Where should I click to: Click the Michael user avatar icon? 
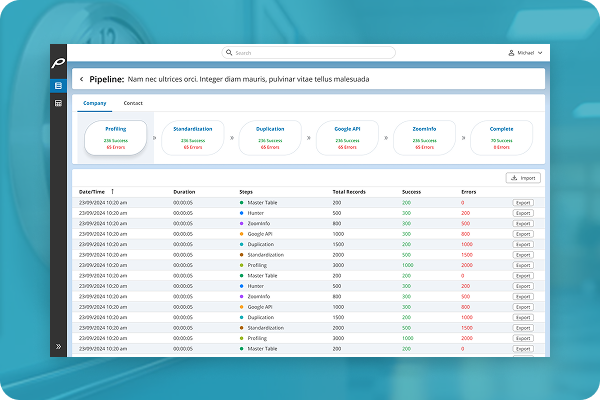click(x=511, y=52)
